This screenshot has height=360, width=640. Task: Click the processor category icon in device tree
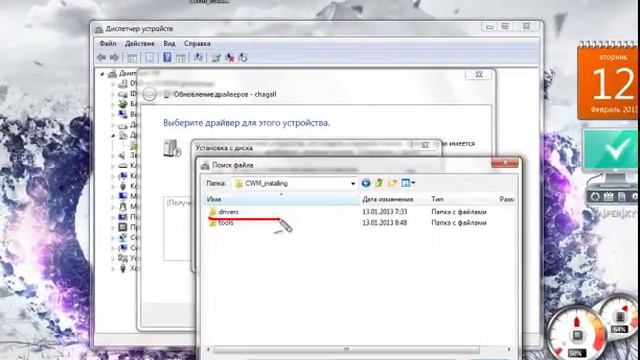click(x=122, y=227)
